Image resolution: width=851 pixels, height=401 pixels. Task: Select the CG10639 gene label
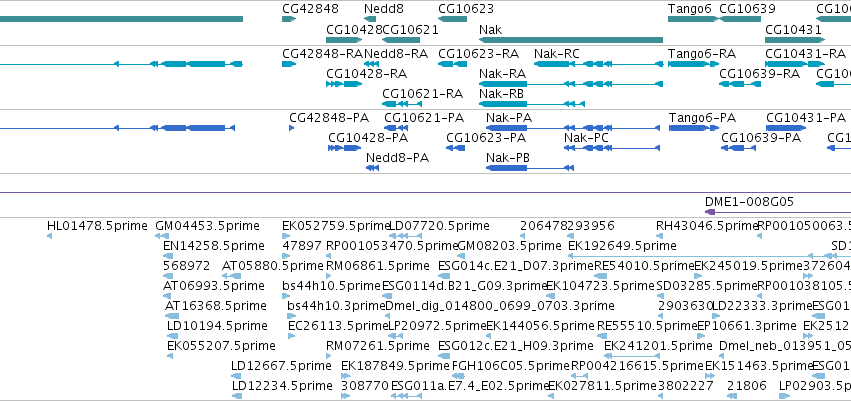pos(747,9)
